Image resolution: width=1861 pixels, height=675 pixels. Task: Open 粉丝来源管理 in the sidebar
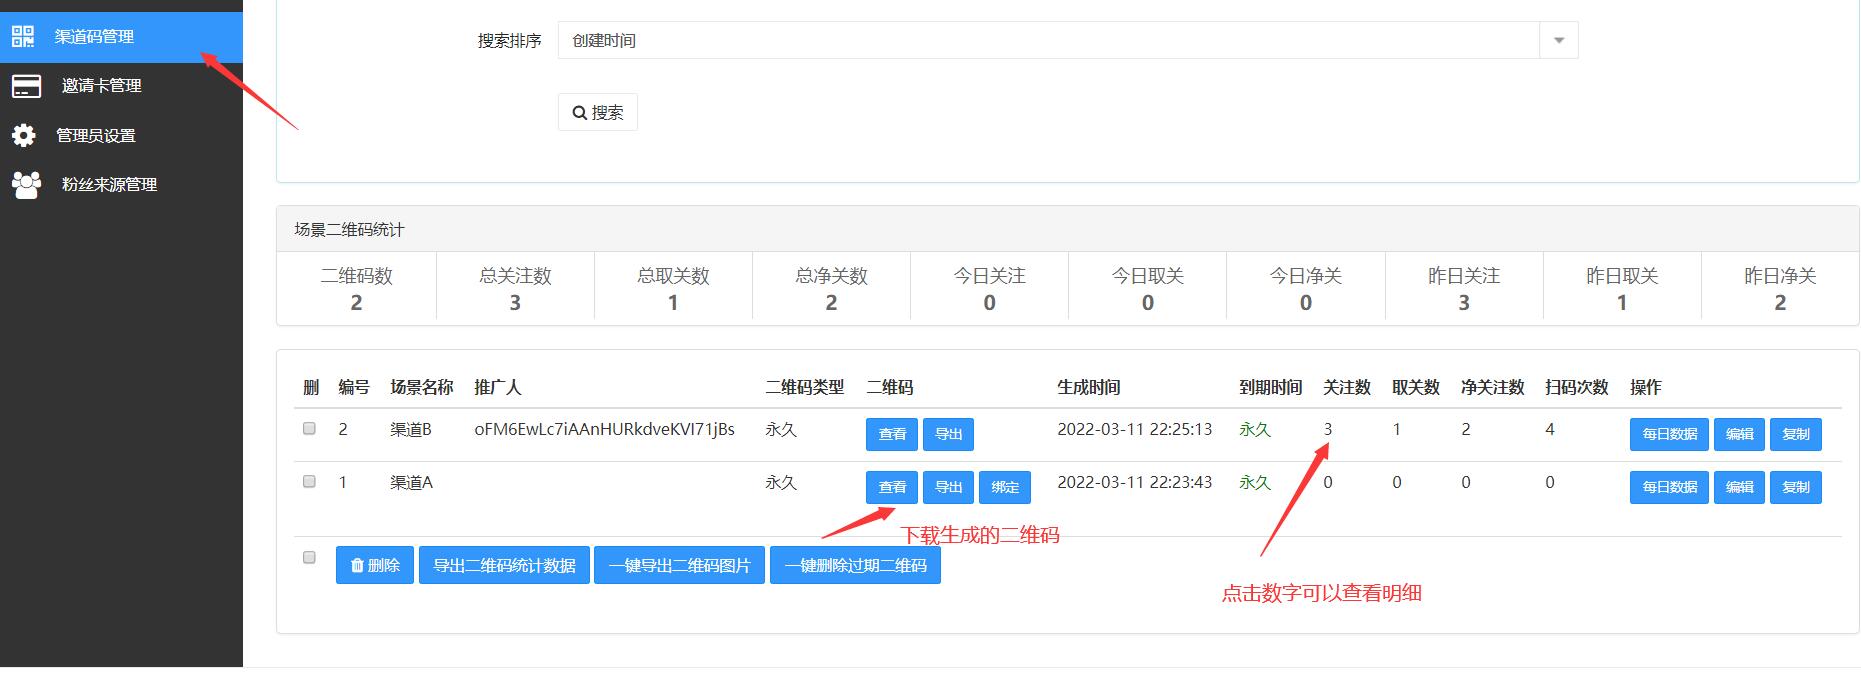(109, 184)
